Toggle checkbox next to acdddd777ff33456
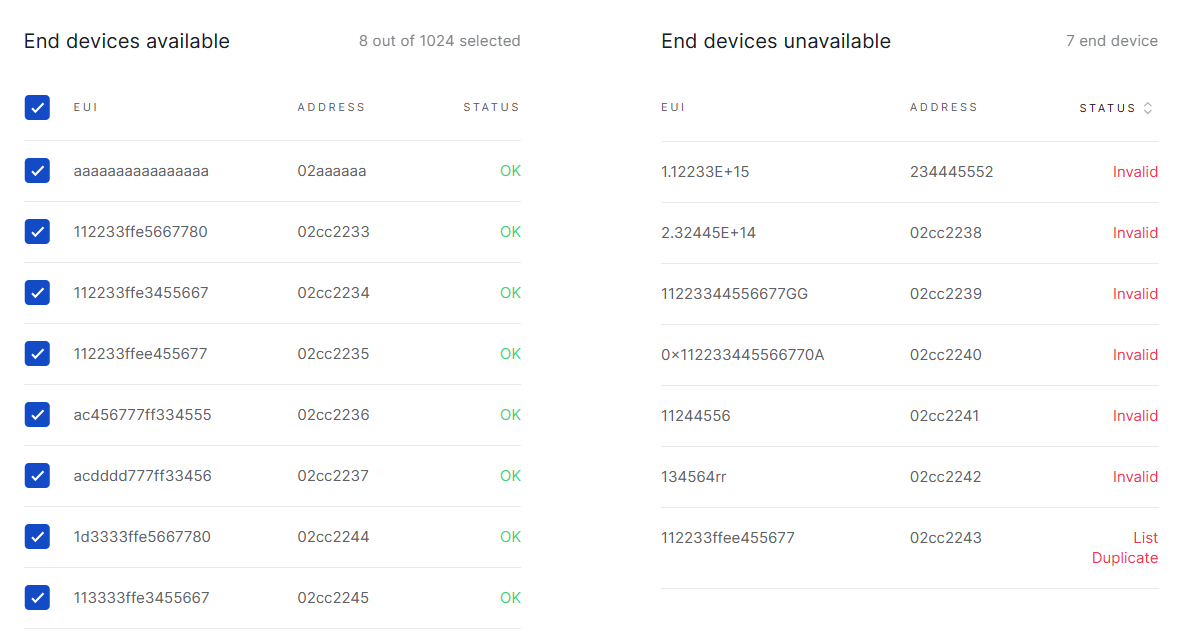This screenshot has height=641, width=1203. point(37,475)
